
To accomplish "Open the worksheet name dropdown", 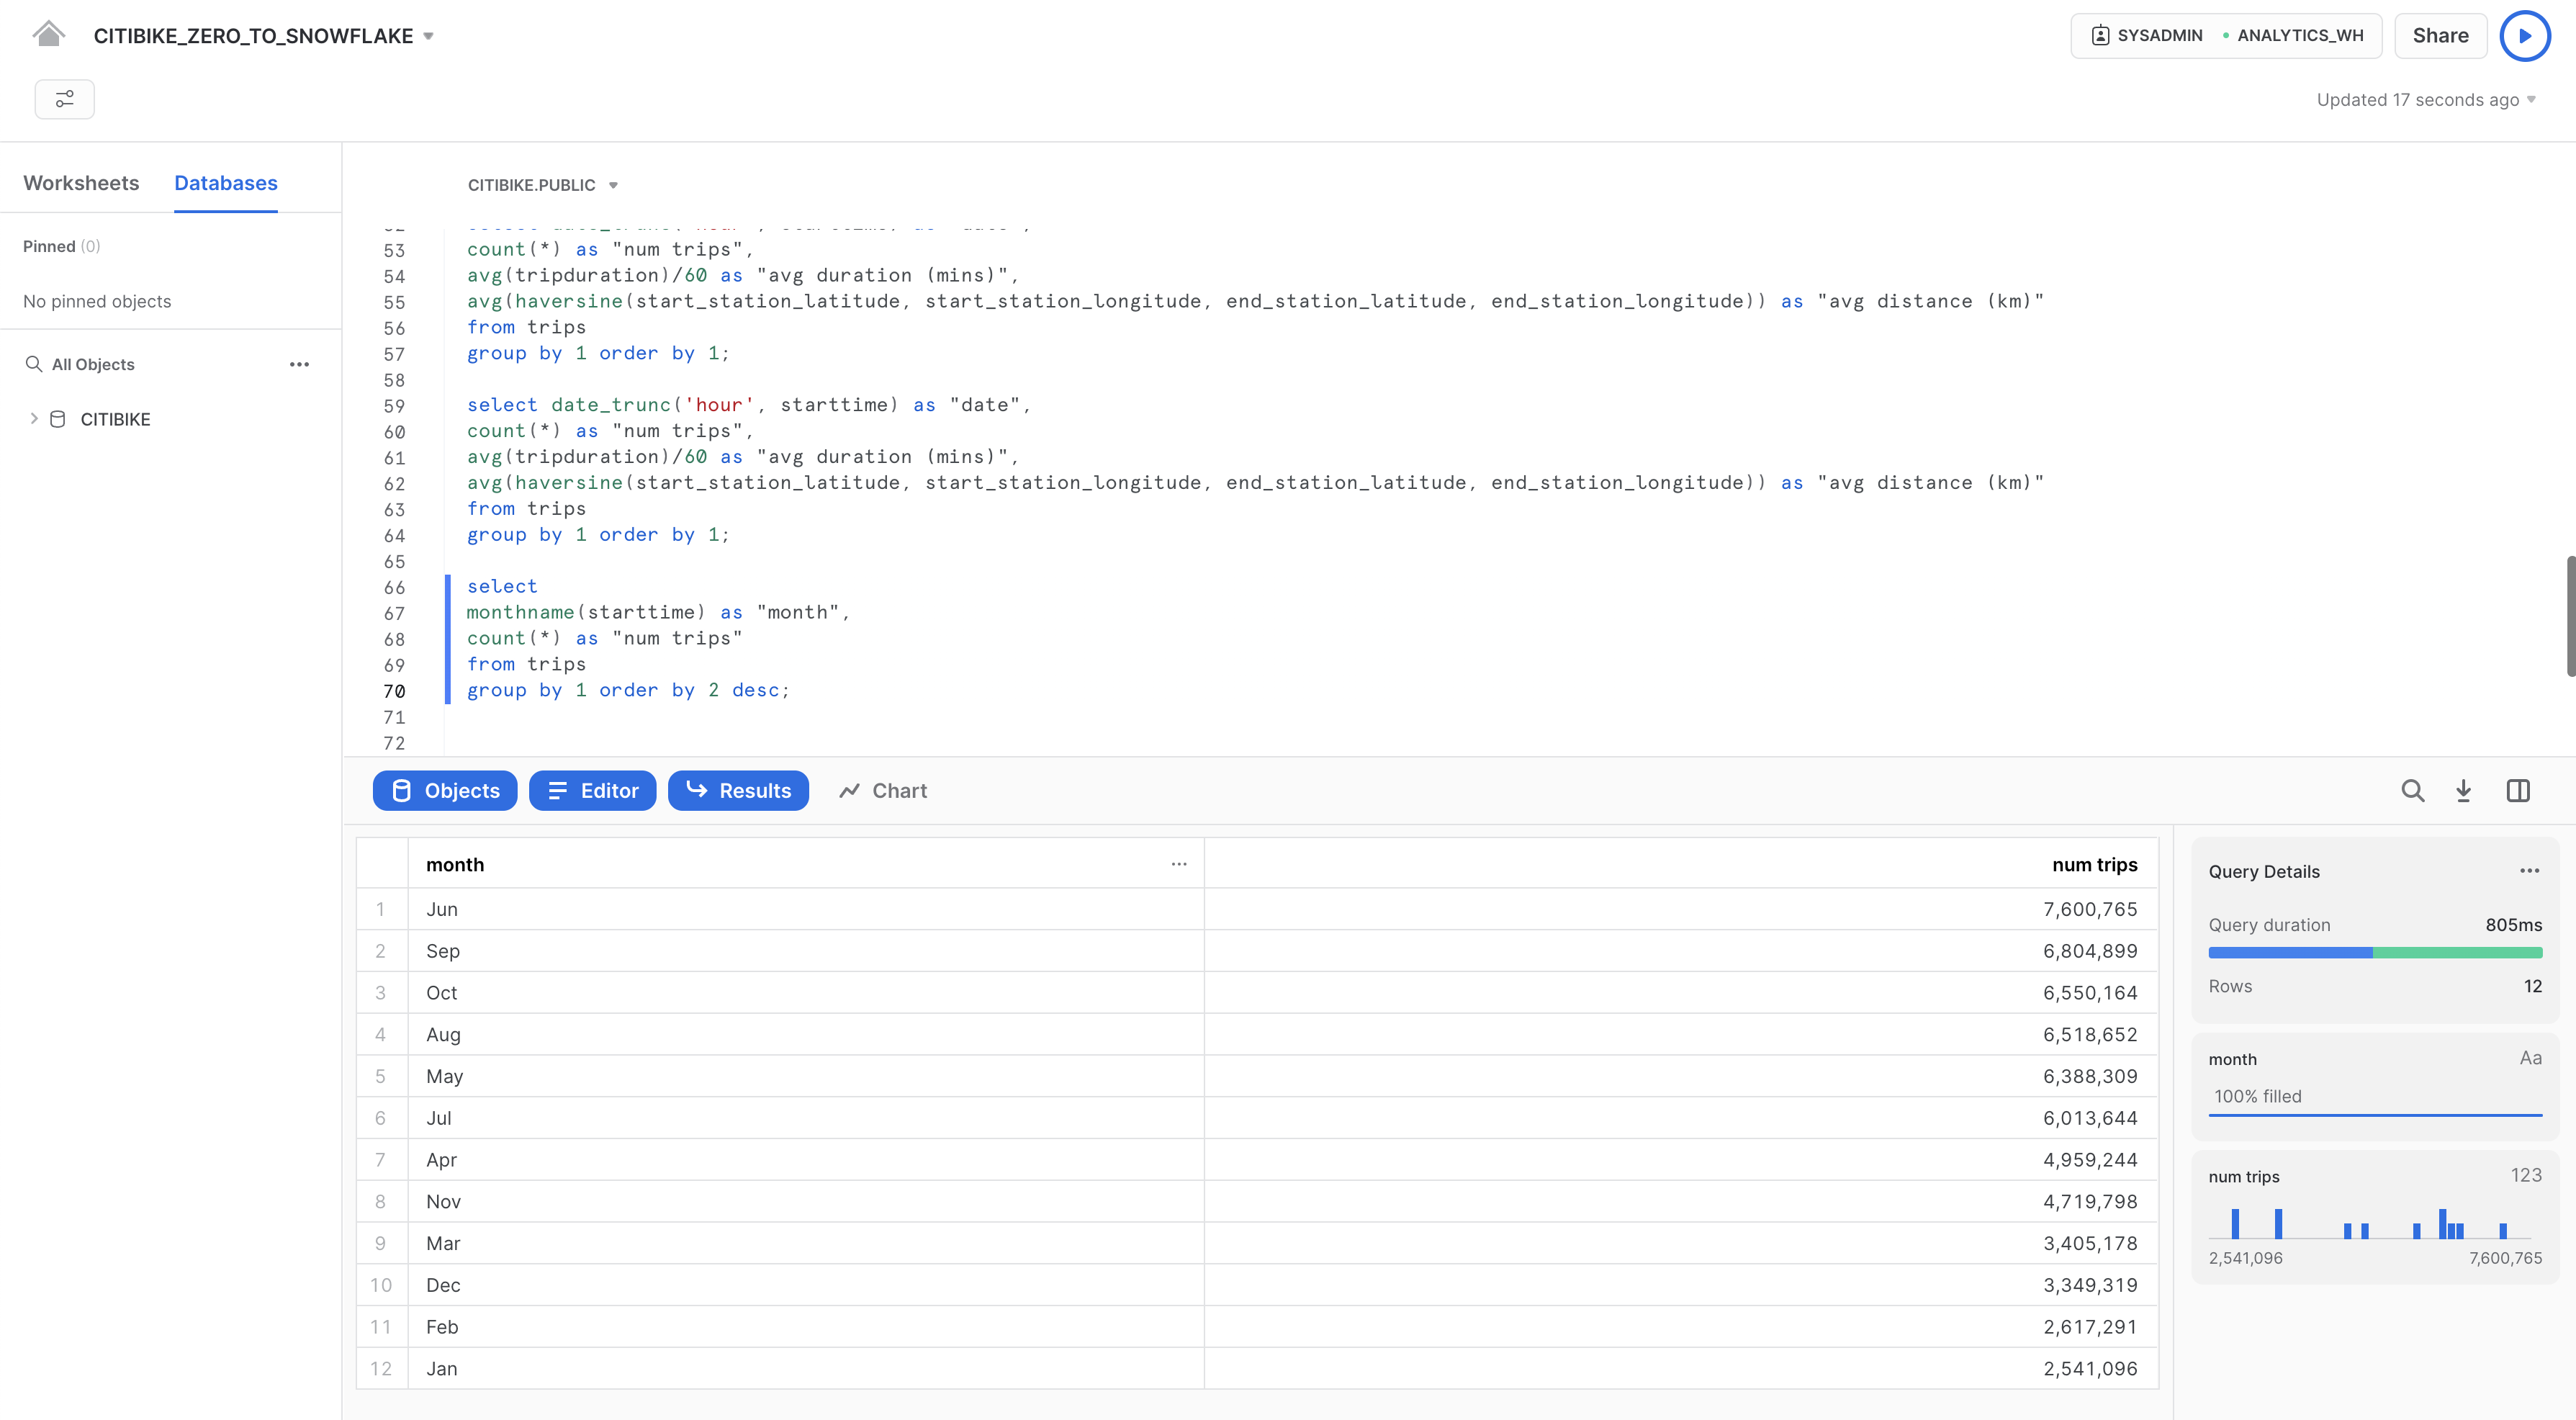I will tap(429, 36).
